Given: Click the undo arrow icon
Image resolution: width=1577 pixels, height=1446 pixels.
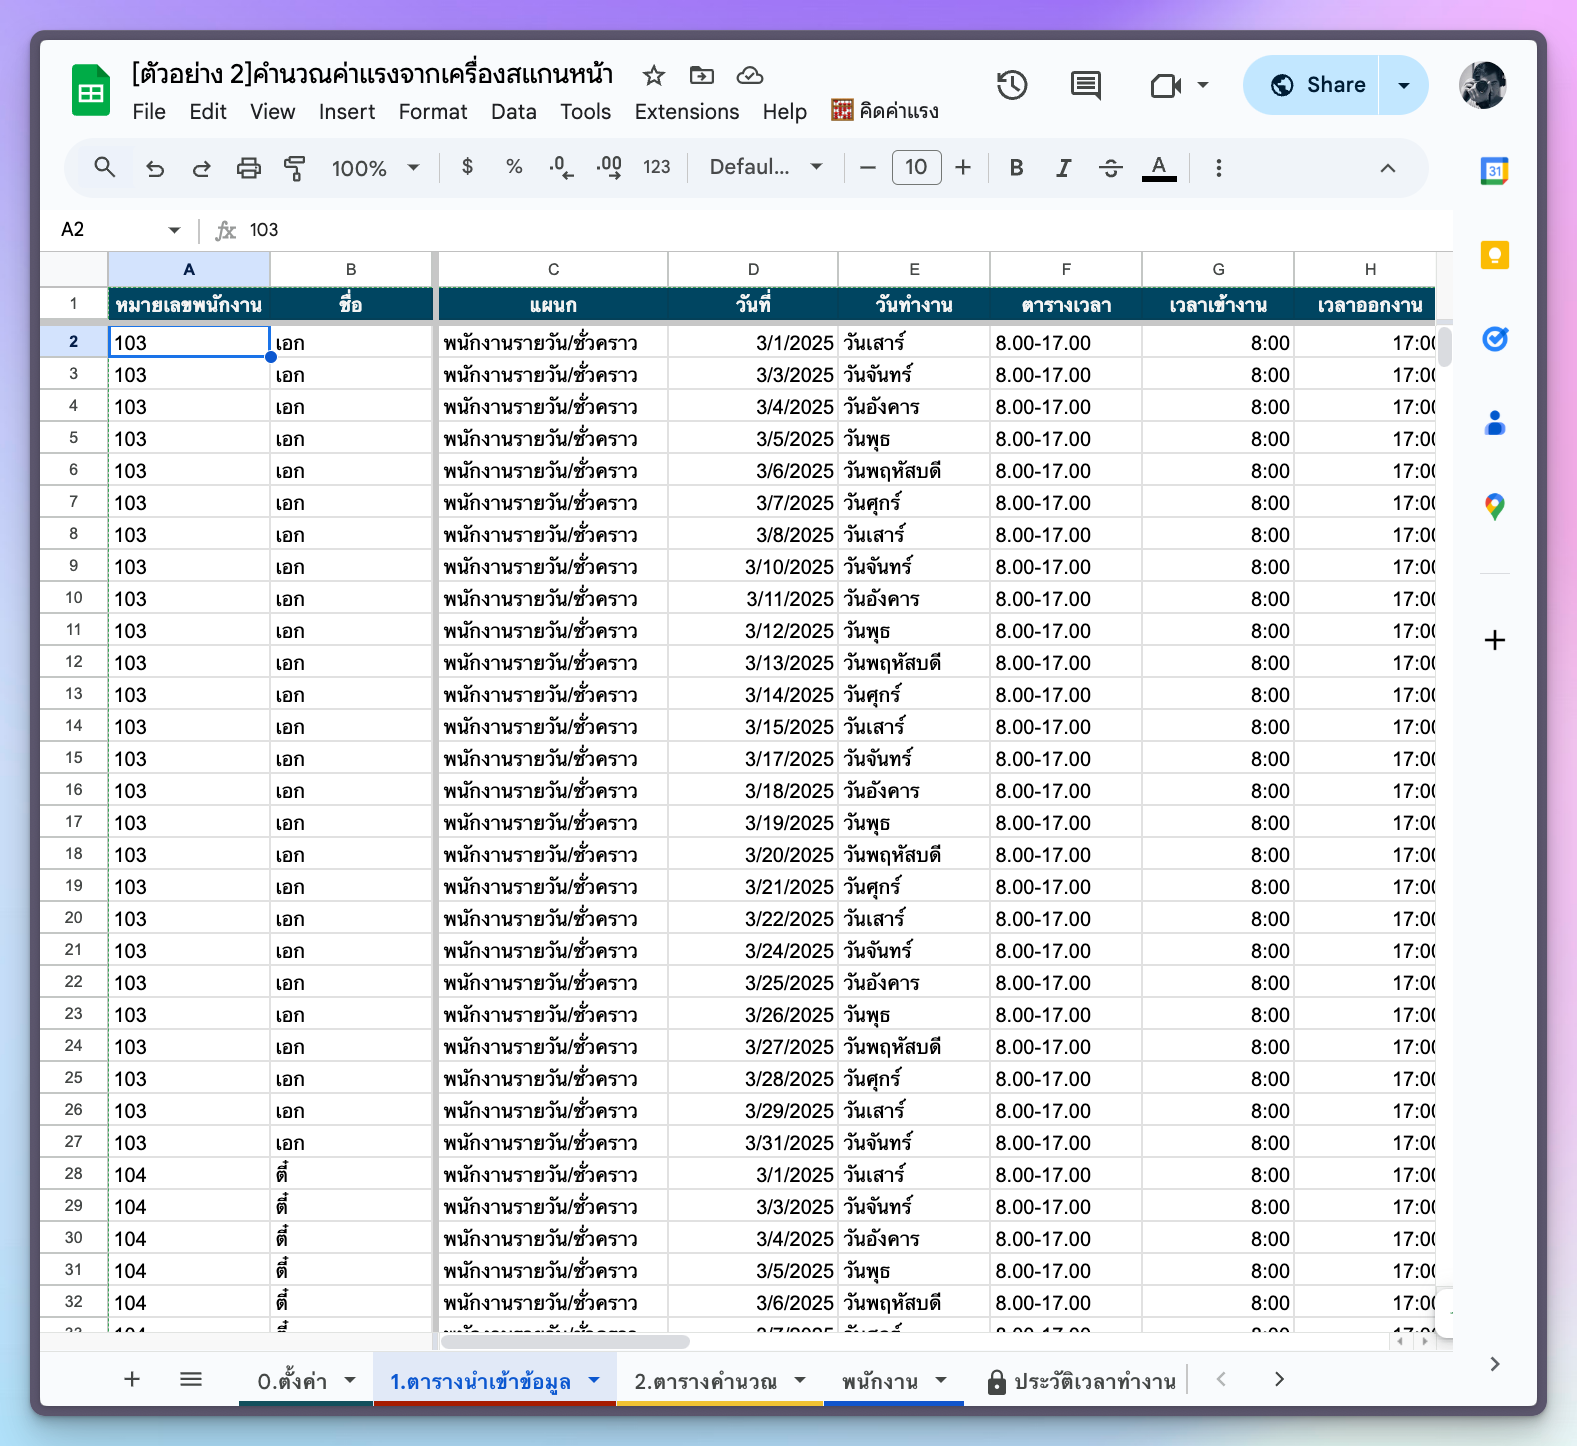Looking at the screenshot, I should click(155, 168).
